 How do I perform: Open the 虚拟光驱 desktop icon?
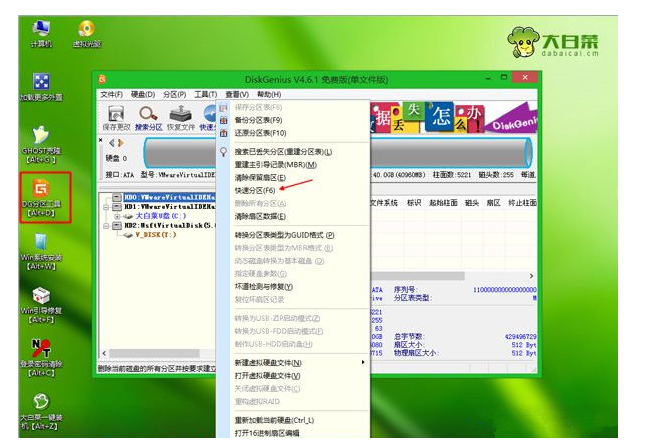(x=88, y=34)
